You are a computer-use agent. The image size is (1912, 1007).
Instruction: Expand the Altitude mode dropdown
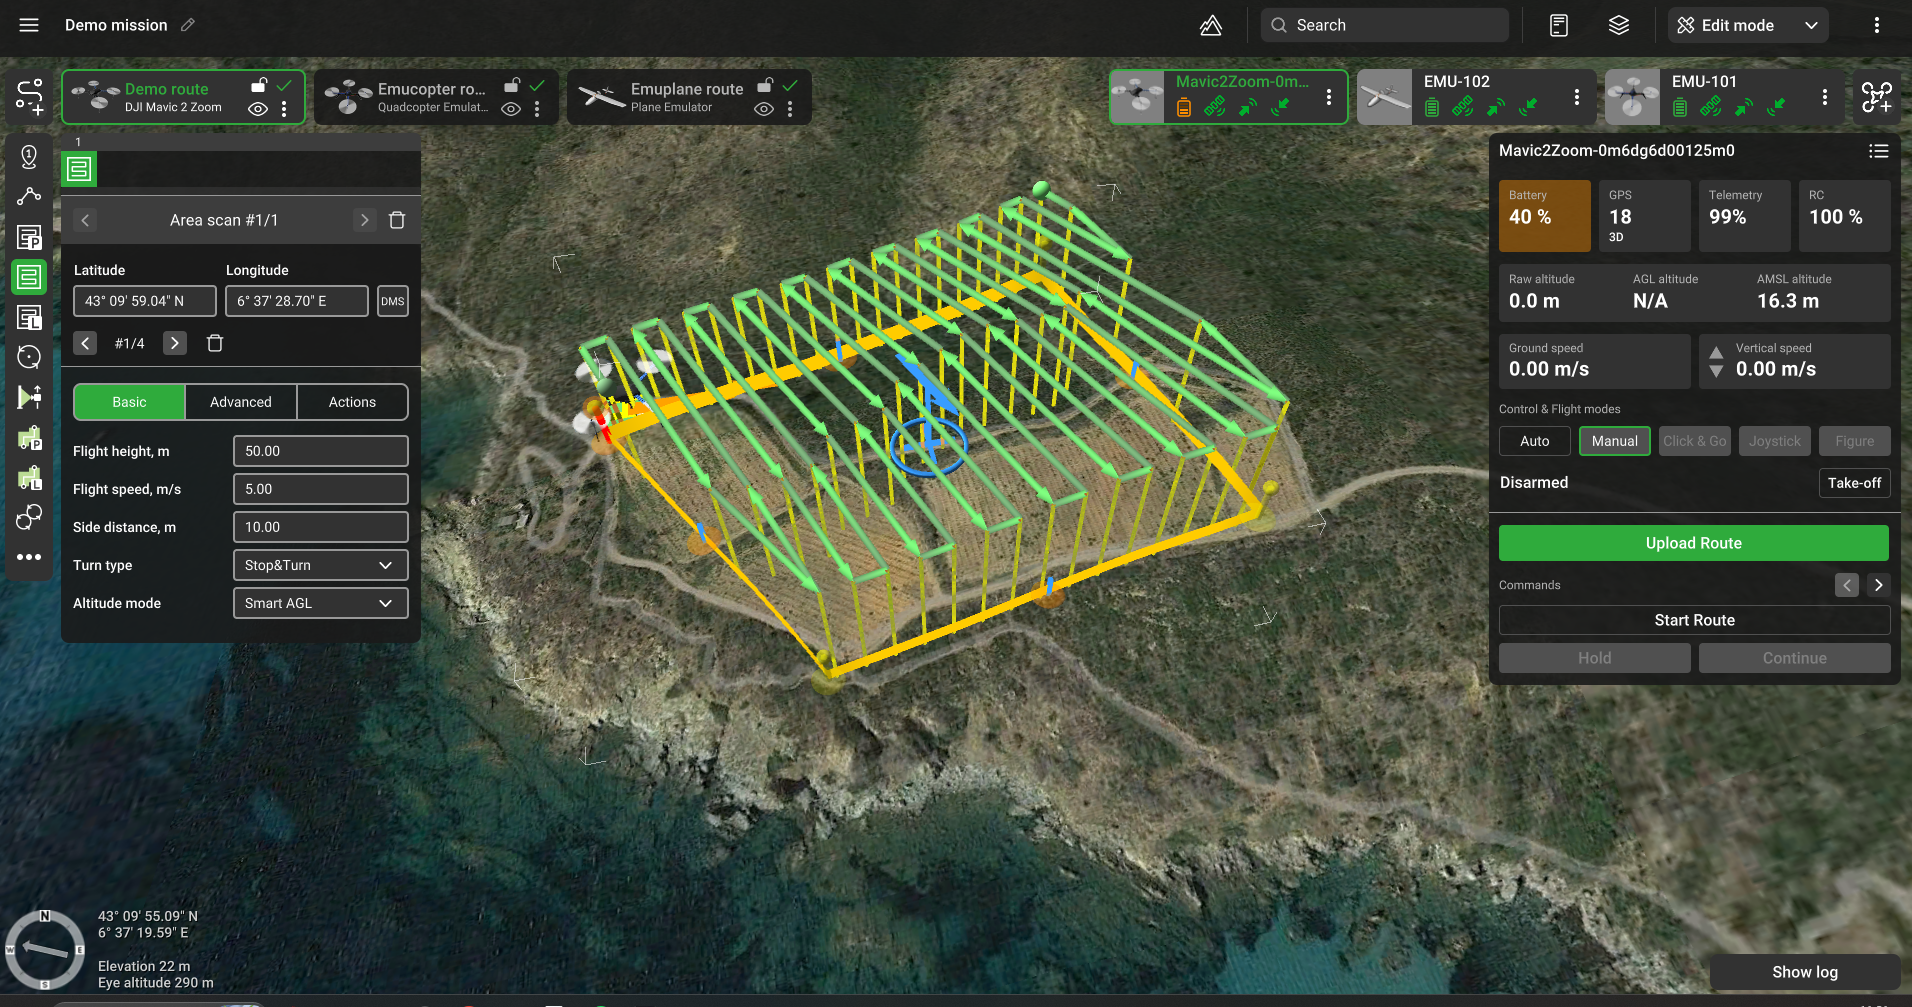click(x=320, y=603)
